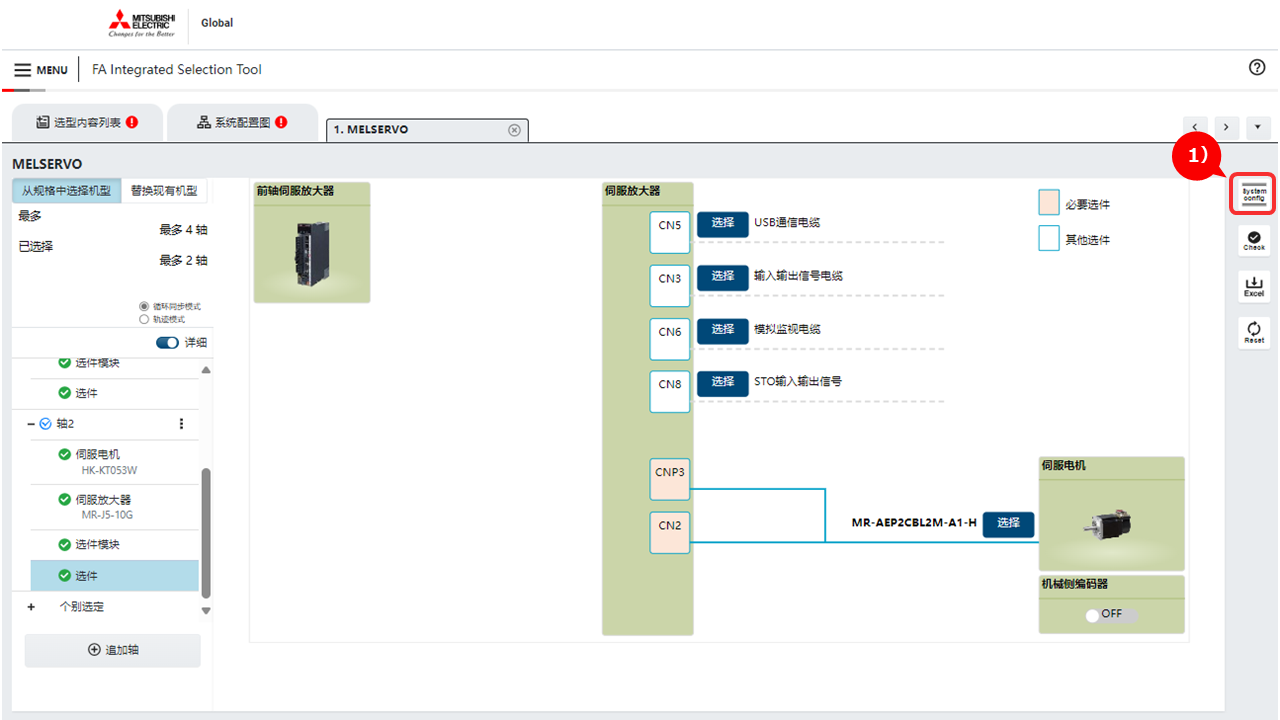Click the CN3 connector box
This screenshot has height=720, width=1280.
click(670, 286)
